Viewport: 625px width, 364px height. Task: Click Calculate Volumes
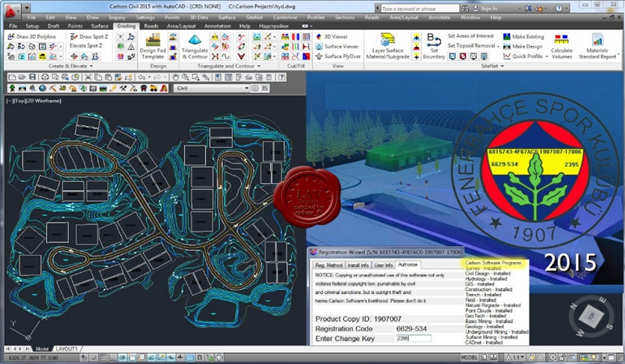[x=562, y=47]
